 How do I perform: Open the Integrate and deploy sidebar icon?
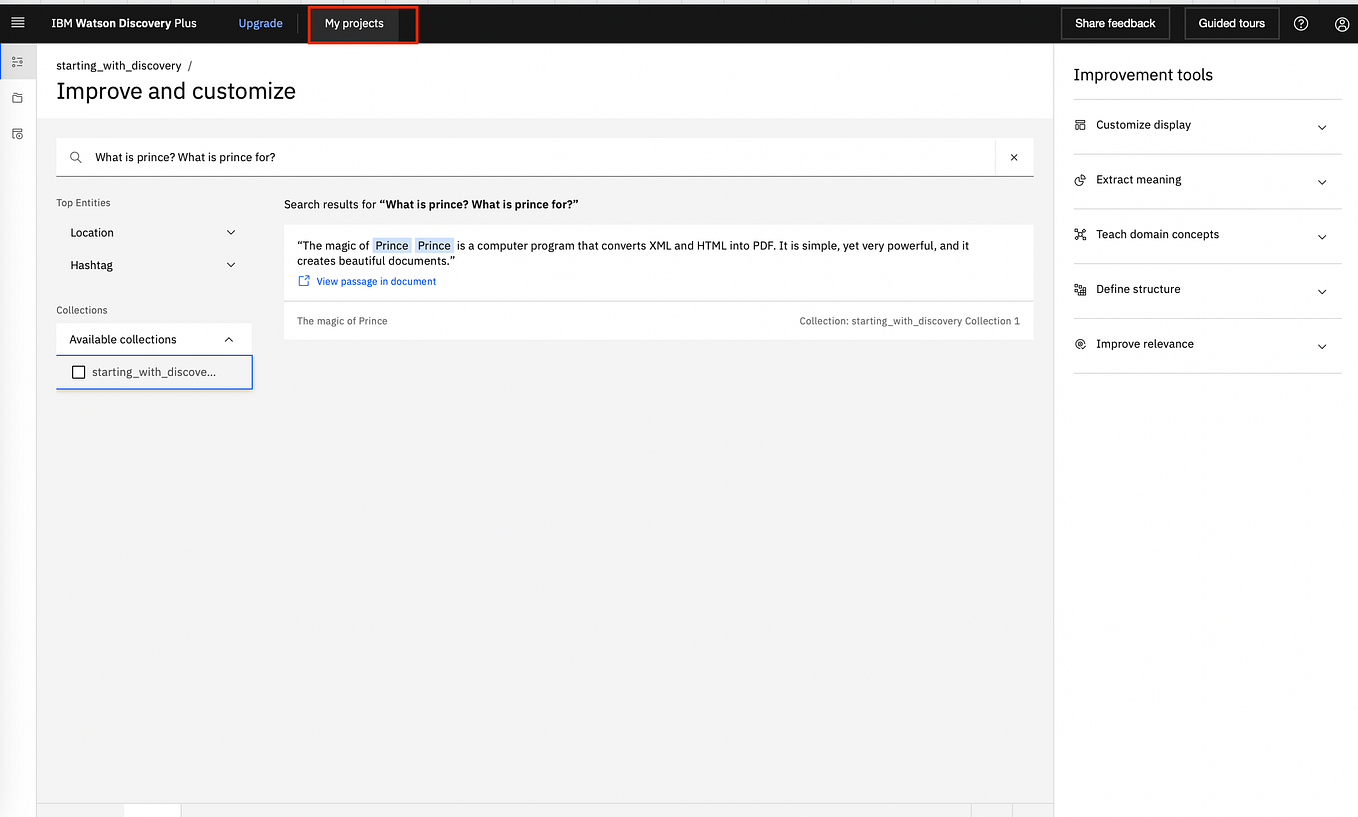coord(18,134)
